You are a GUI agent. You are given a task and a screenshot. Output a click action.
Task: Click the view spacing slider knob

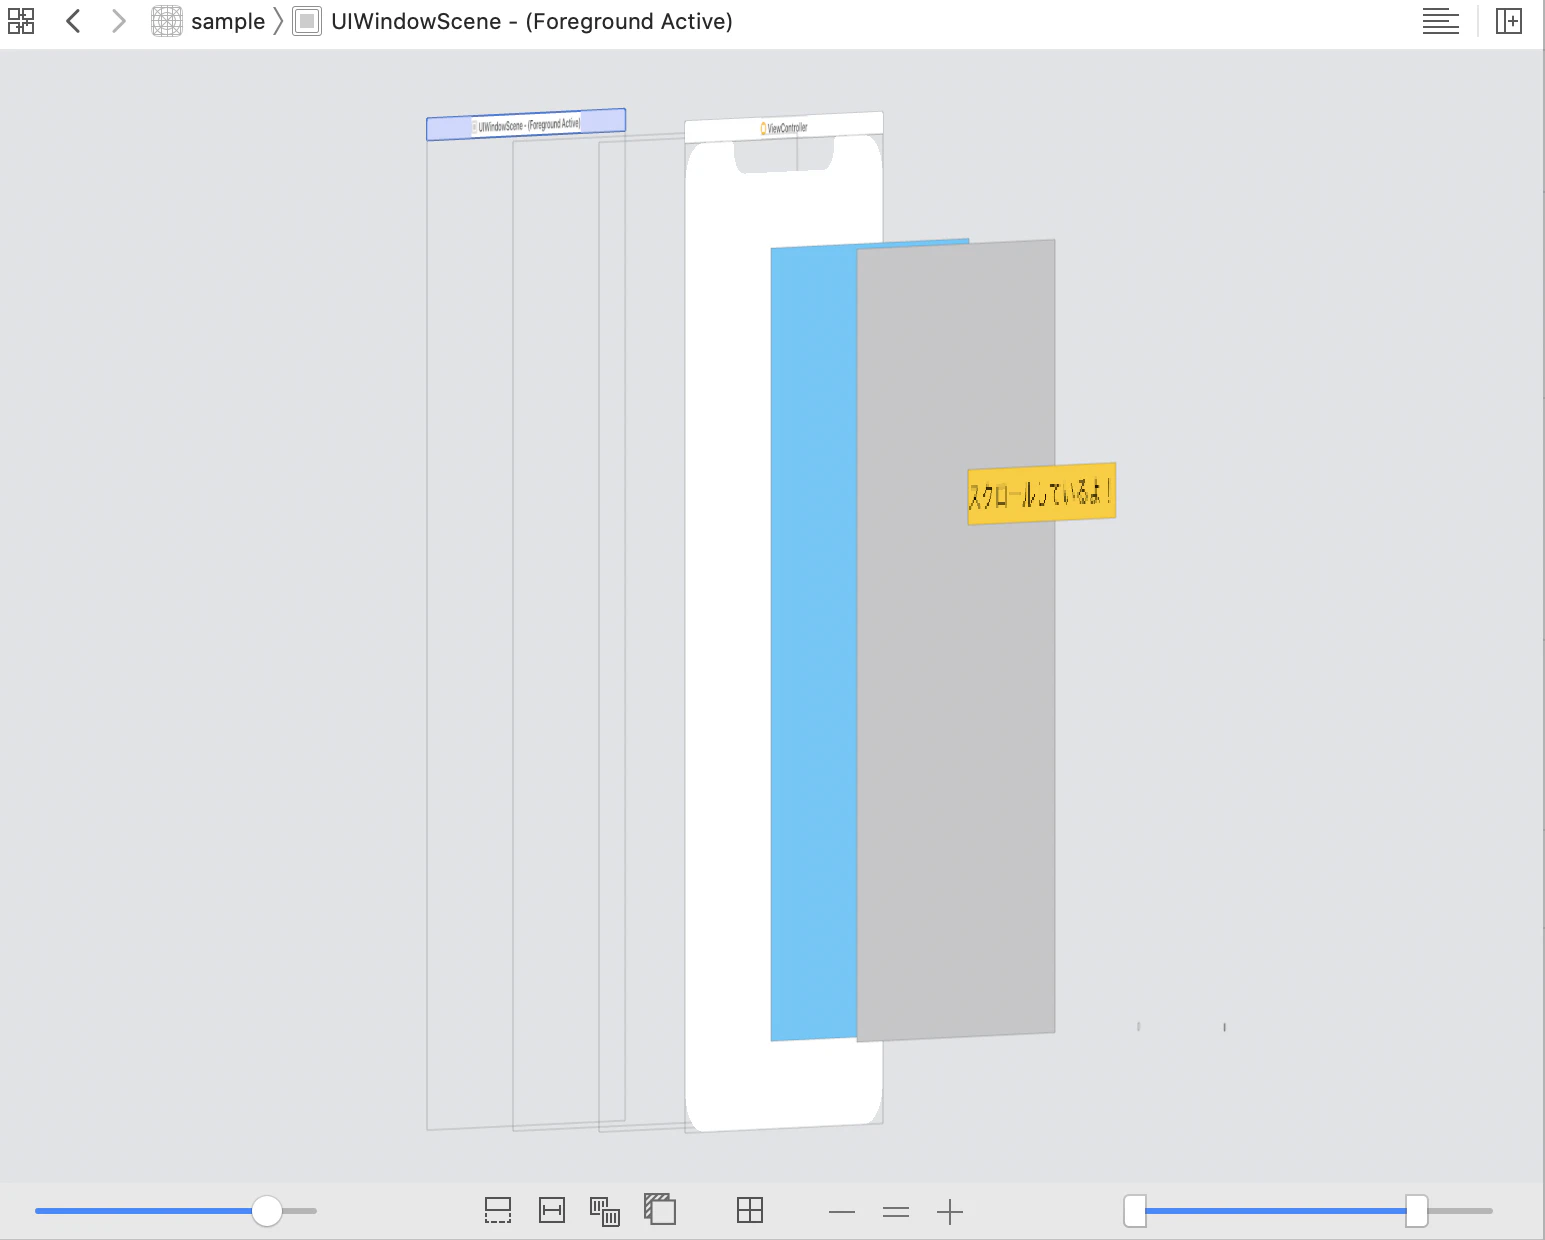(x=267, y=1211)
